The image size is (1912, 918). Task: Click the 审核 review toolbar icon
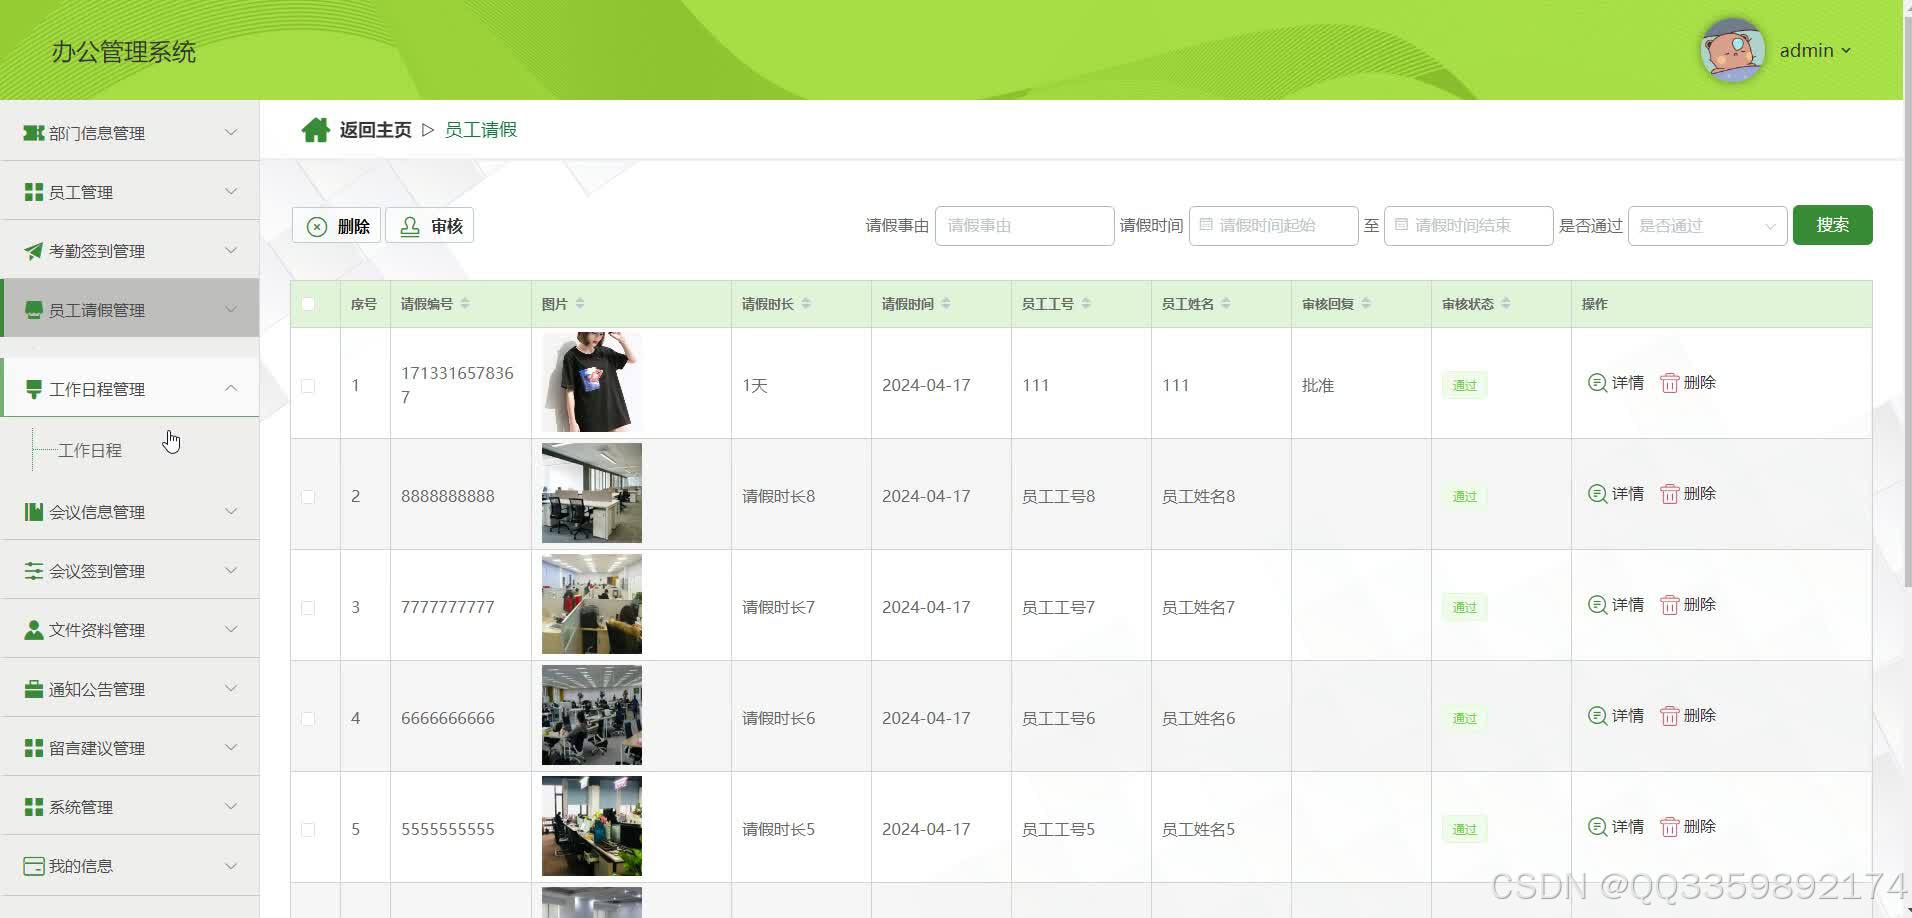pyautogui.click(x=409, y=225)
